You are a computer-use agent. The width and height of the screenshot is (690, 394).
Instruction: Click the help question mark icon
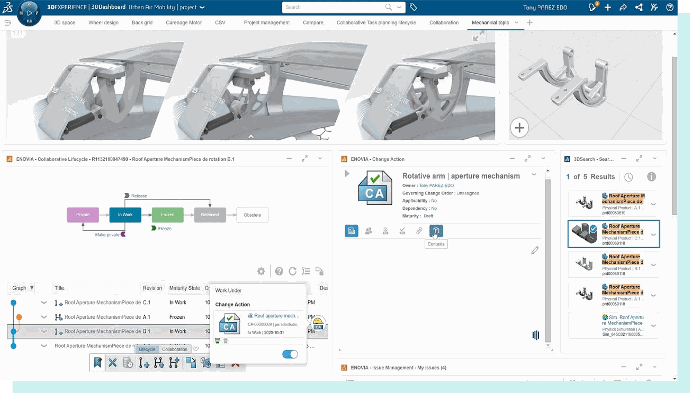(x=279, y=271)
